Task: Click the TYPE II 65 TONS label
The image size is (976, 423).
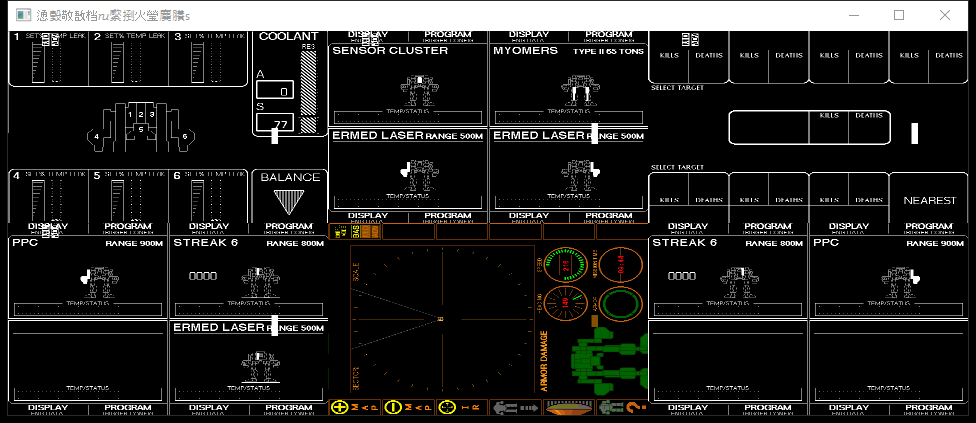Action: point(608,51)
